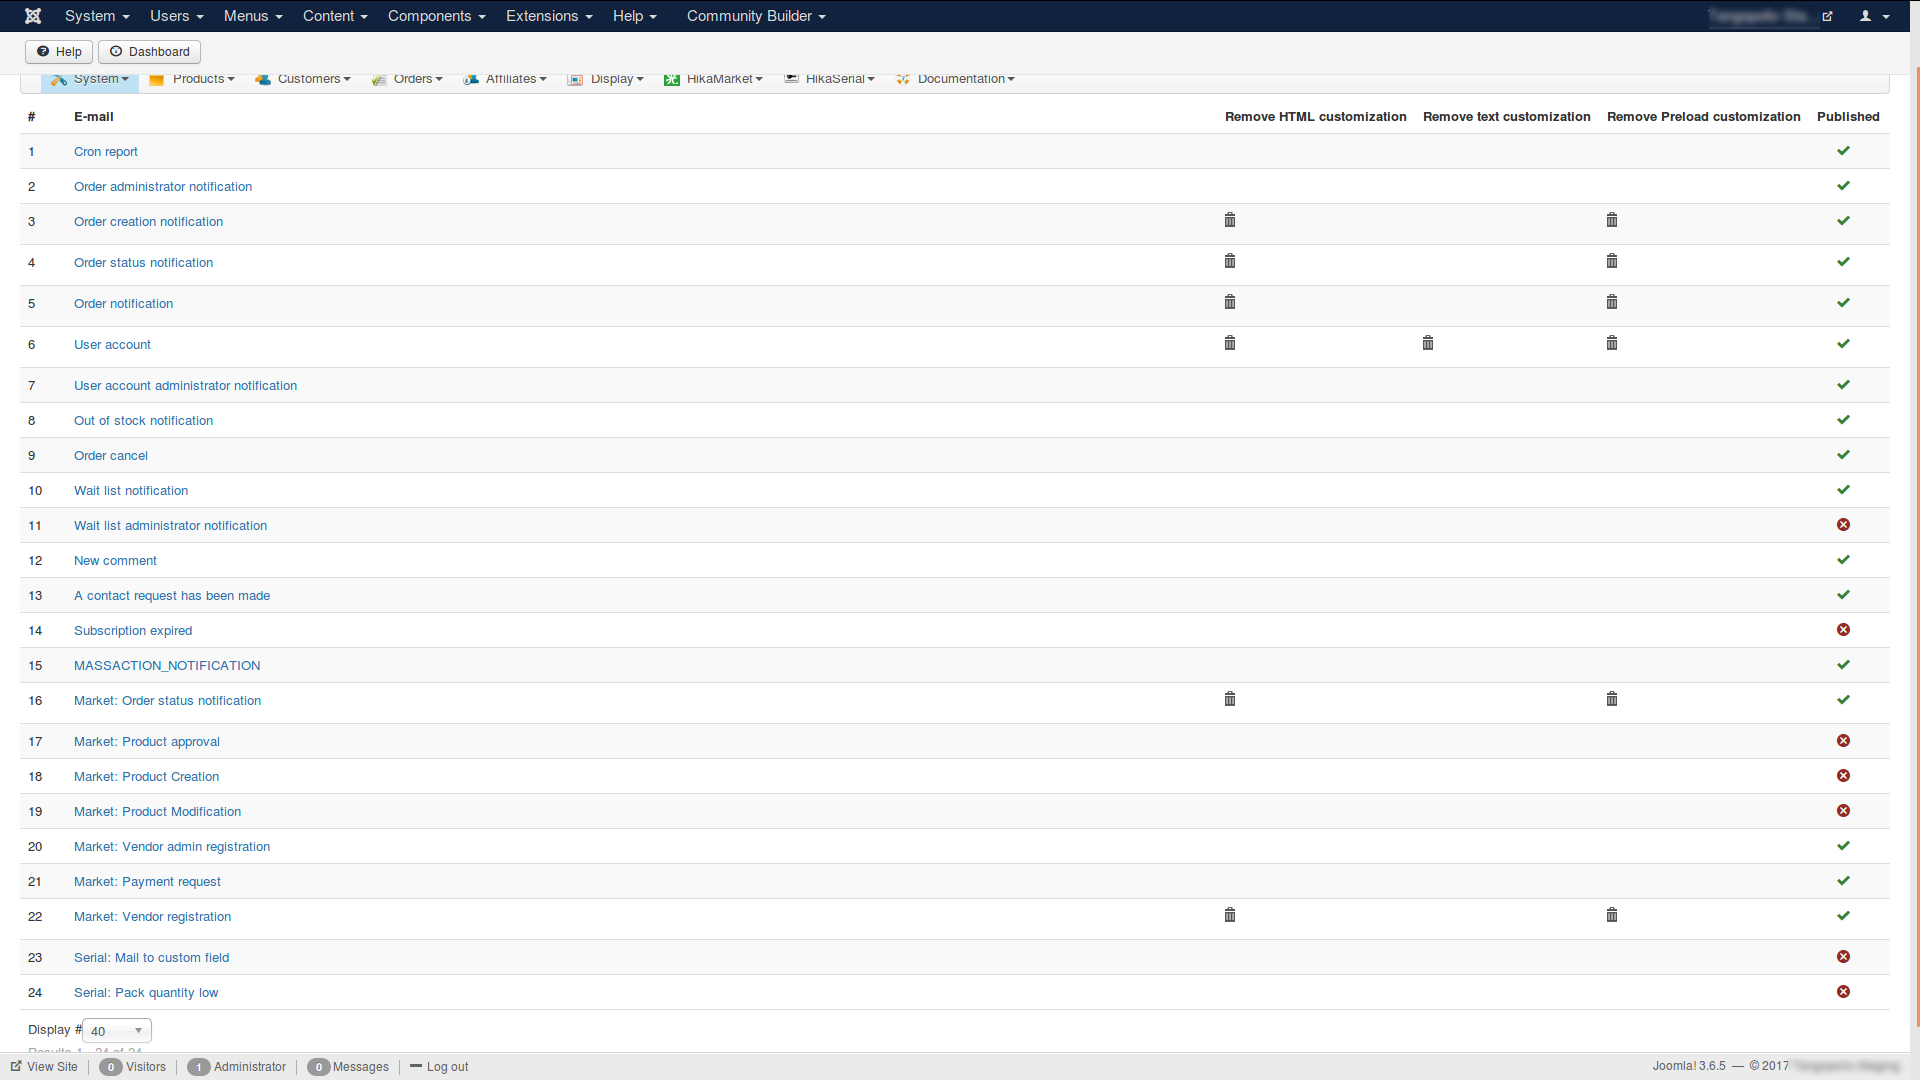Remove text customization trash icon for User account
The image size is (1920, 1080).
click(1428, 343)
